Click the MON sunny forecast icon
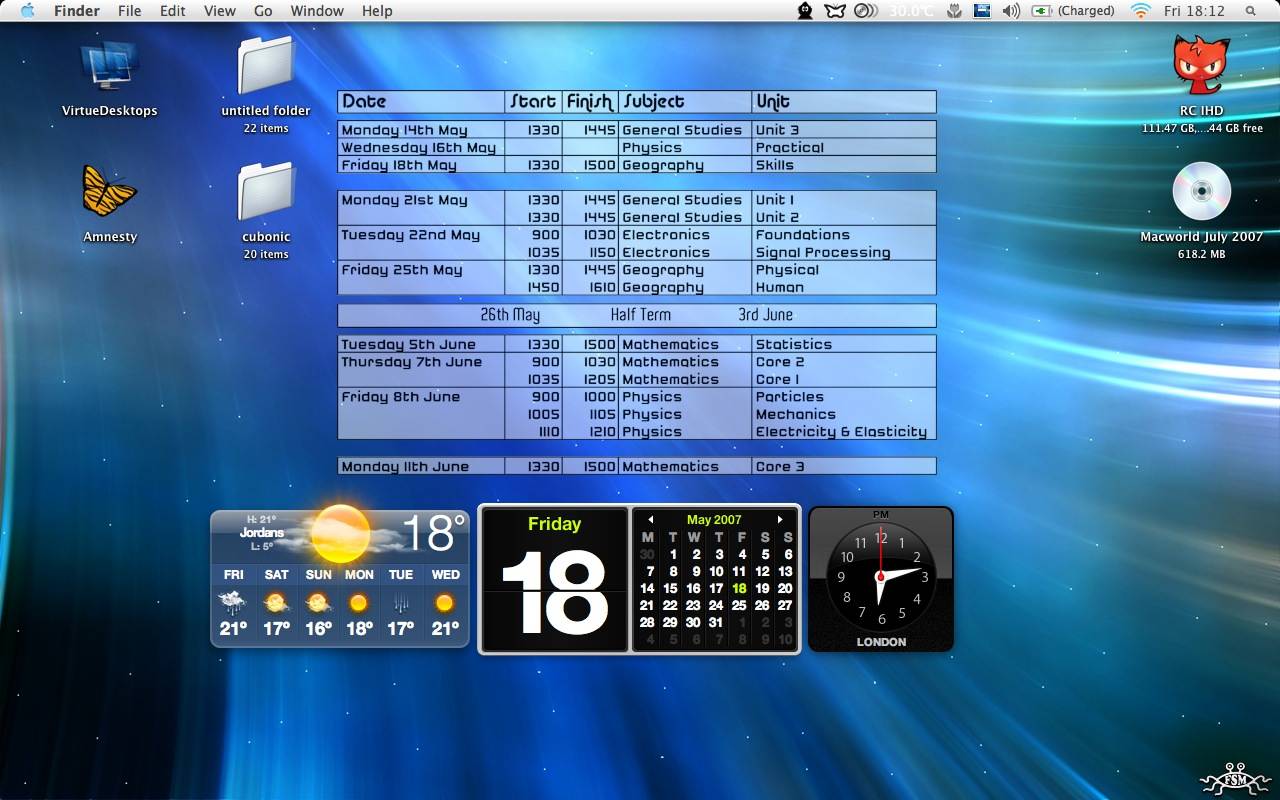 (x=359, y=603)
